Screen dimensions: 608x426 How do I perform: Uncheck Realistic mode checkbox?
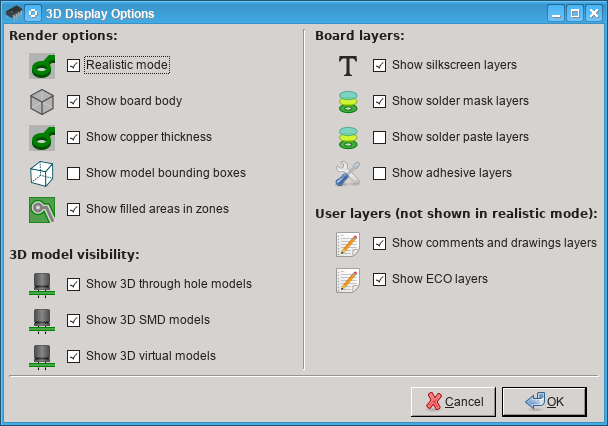[73, 65]
